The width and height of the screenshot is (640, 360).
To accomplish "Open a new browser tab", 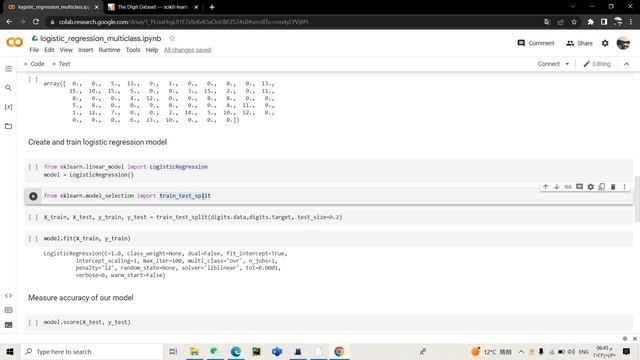I will (212, 7).
